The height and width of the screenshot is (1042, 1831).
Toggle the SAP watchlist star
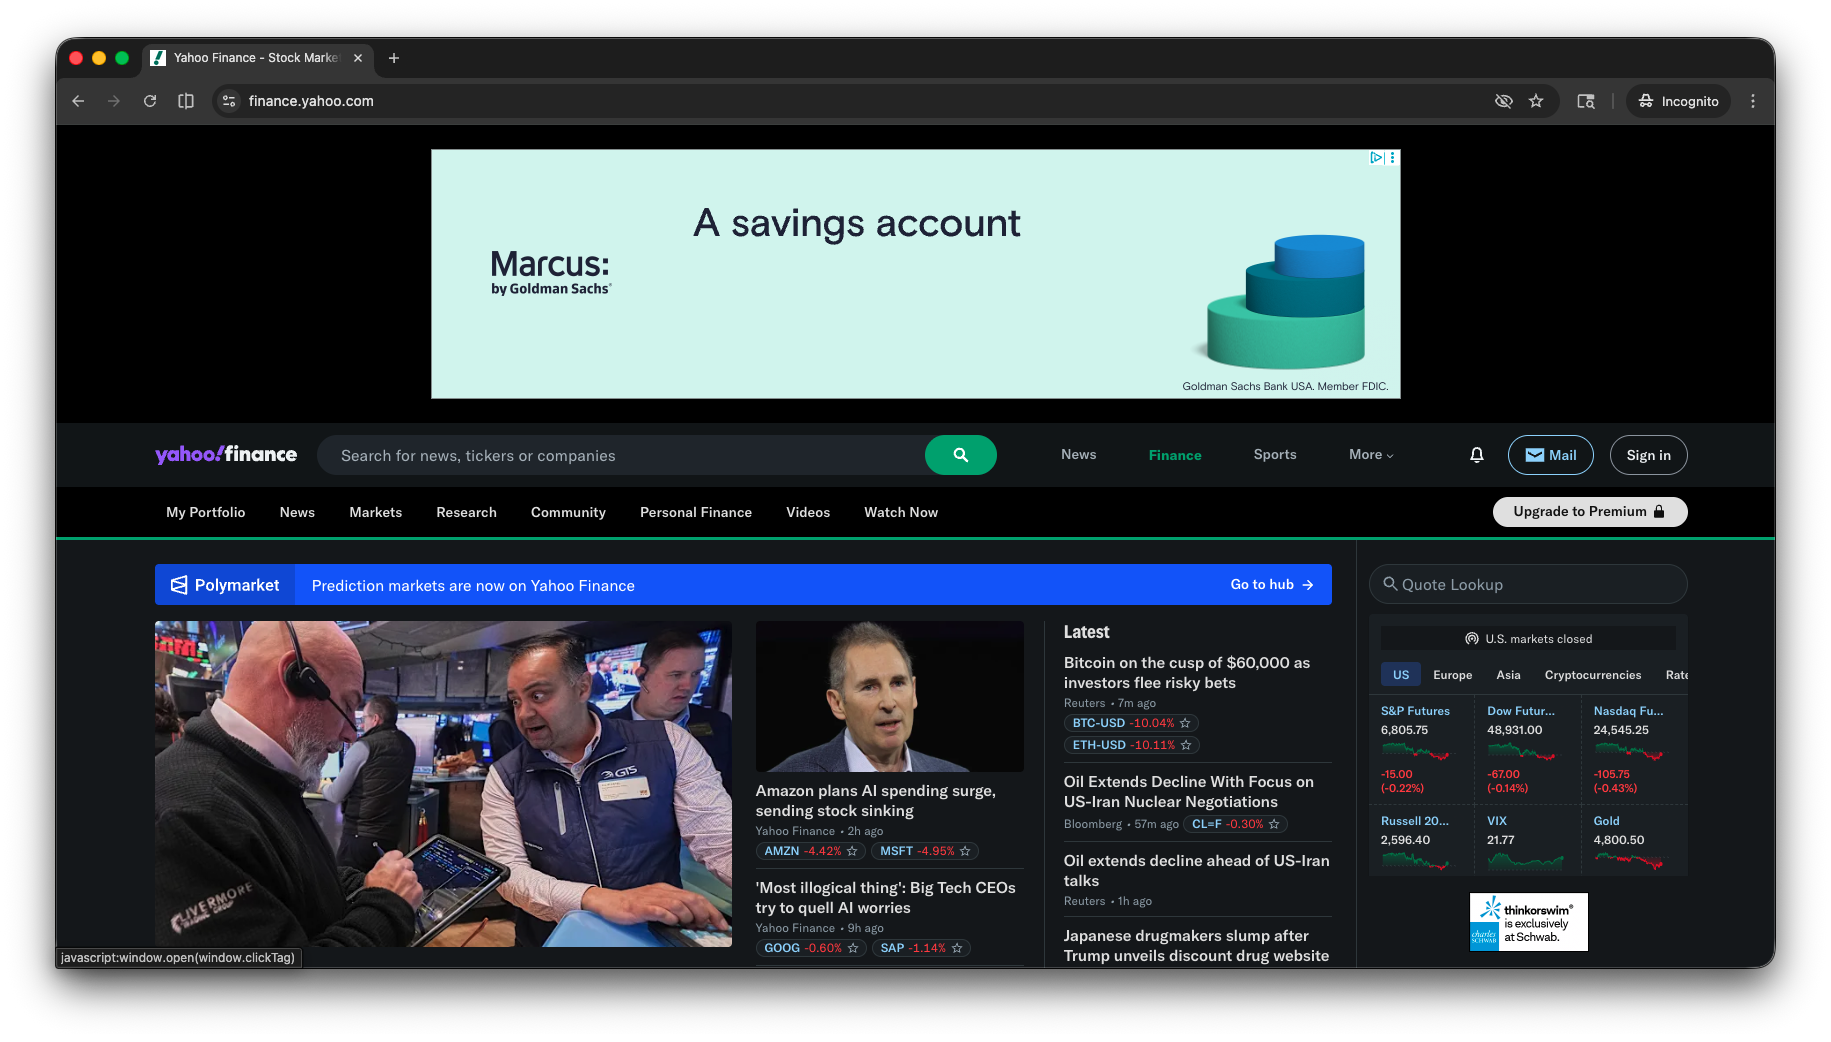pos(957,948)
